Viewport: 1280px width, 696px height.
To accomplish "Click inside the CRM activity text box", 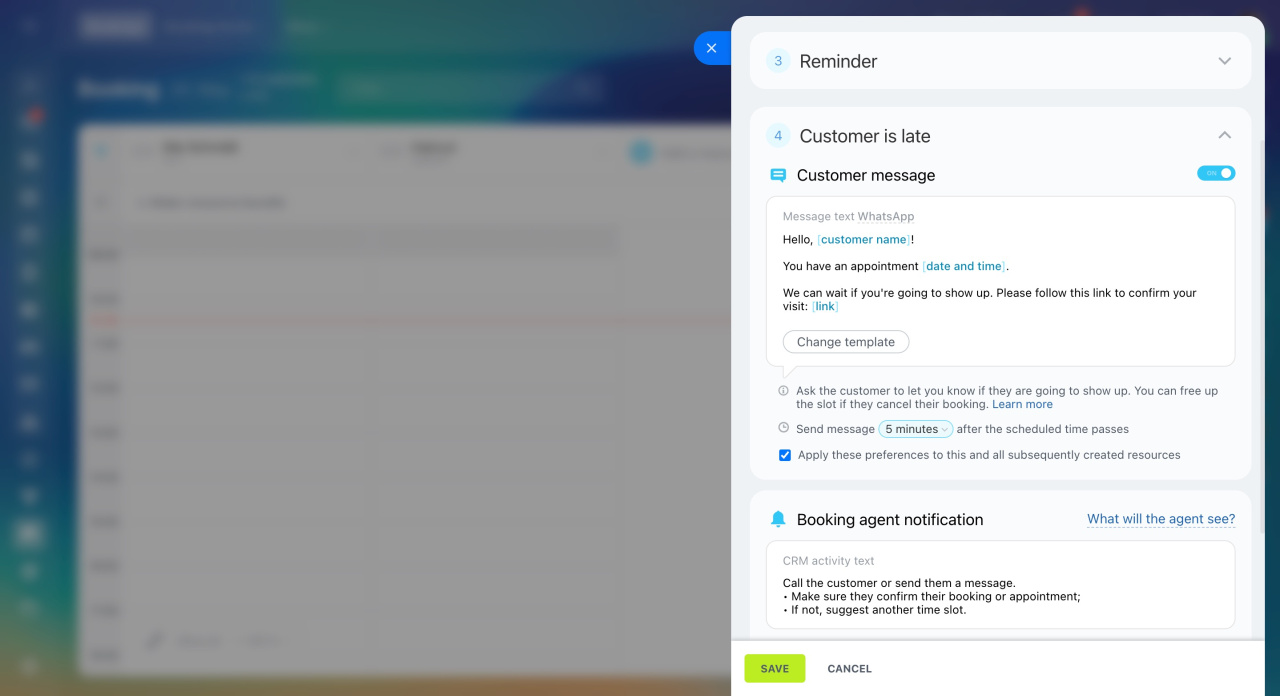I will pos(1001,585).
